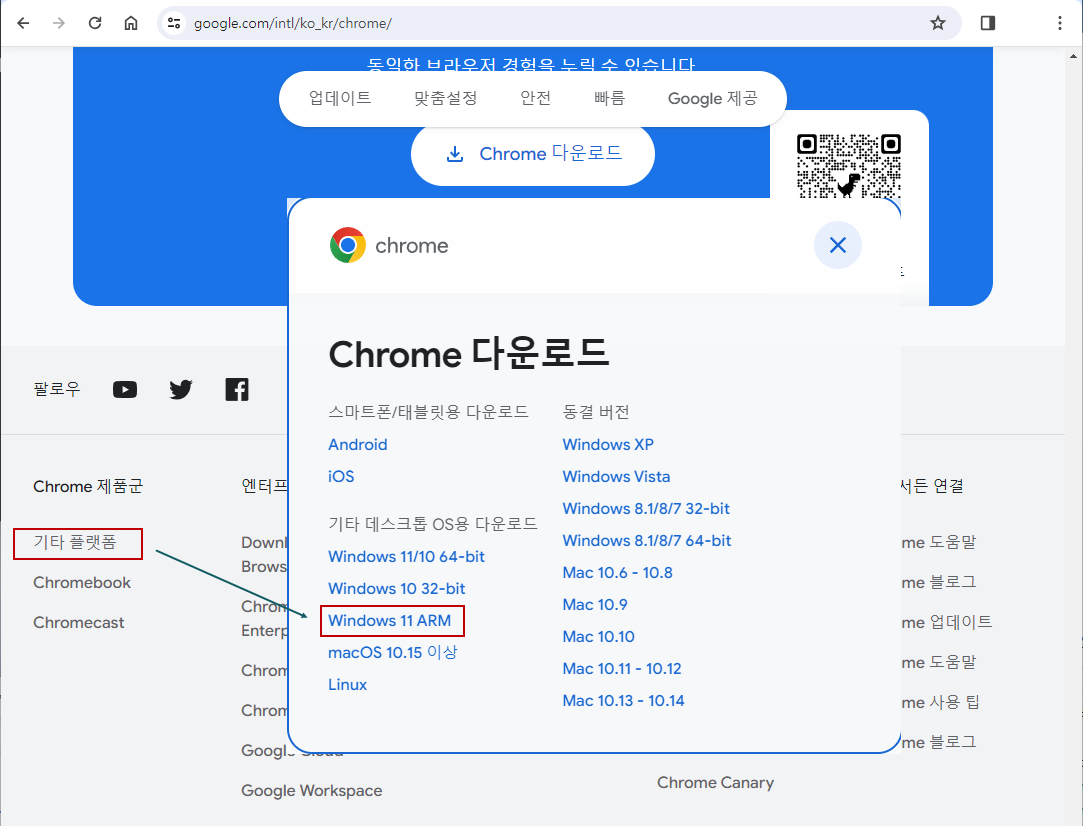Viewport: 1083px width, 826px height.
Task: Open the 업데이트 link in right footer column
Action: 947,622
